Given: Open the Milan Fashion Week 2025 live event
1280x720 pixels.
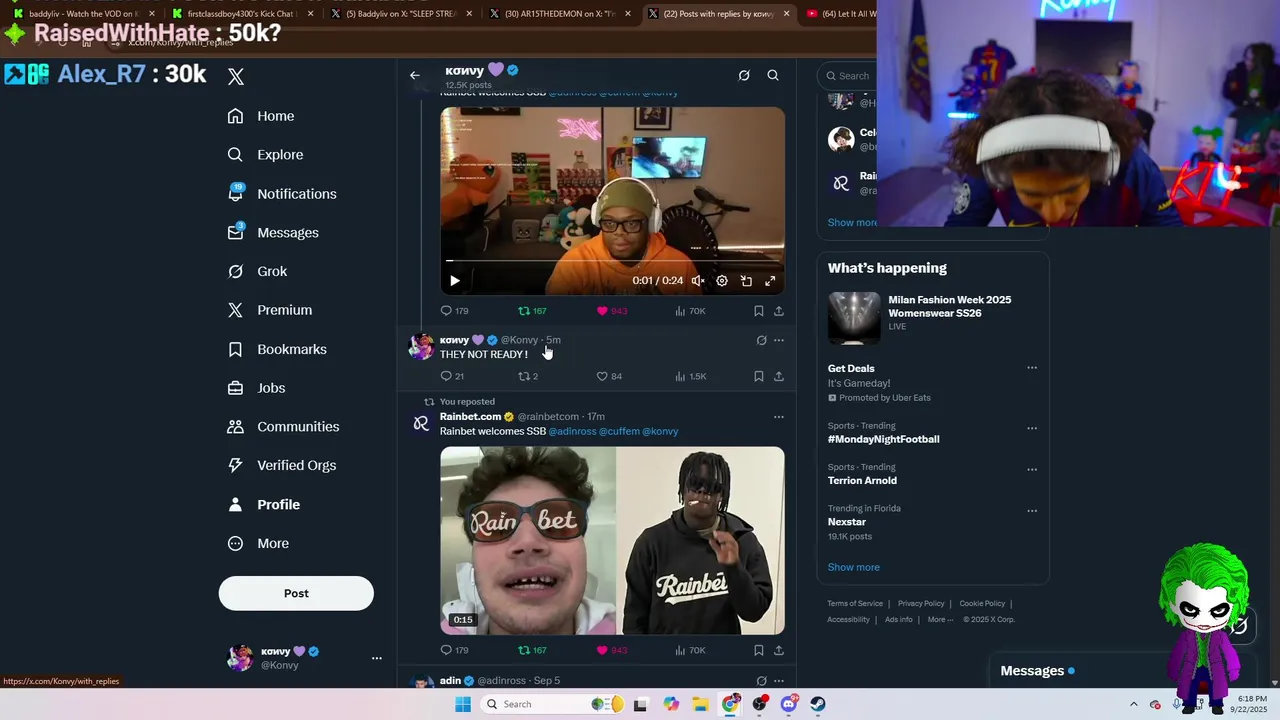Looking at the screenshot, I should click(x=933, y=318).
